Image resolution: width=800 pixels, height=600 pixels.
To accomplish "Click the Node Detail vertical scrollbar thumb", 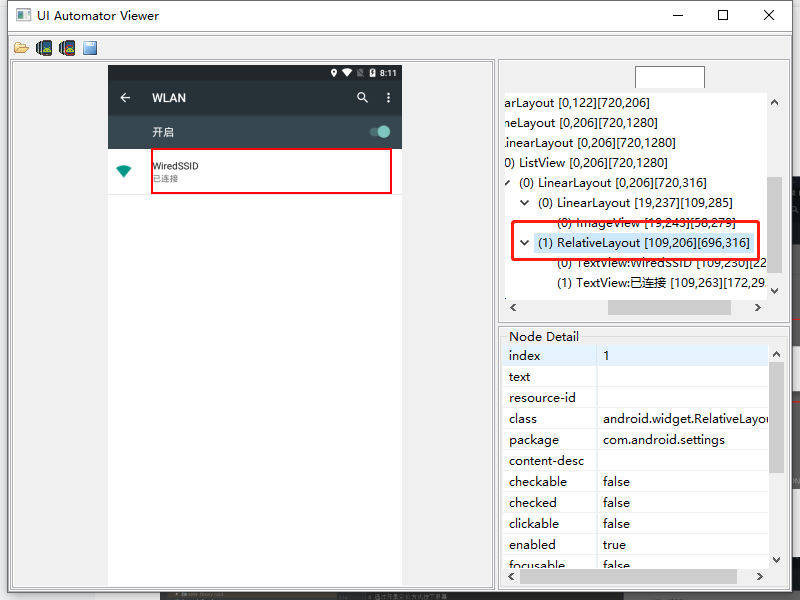I will click(x=777, y=418).
